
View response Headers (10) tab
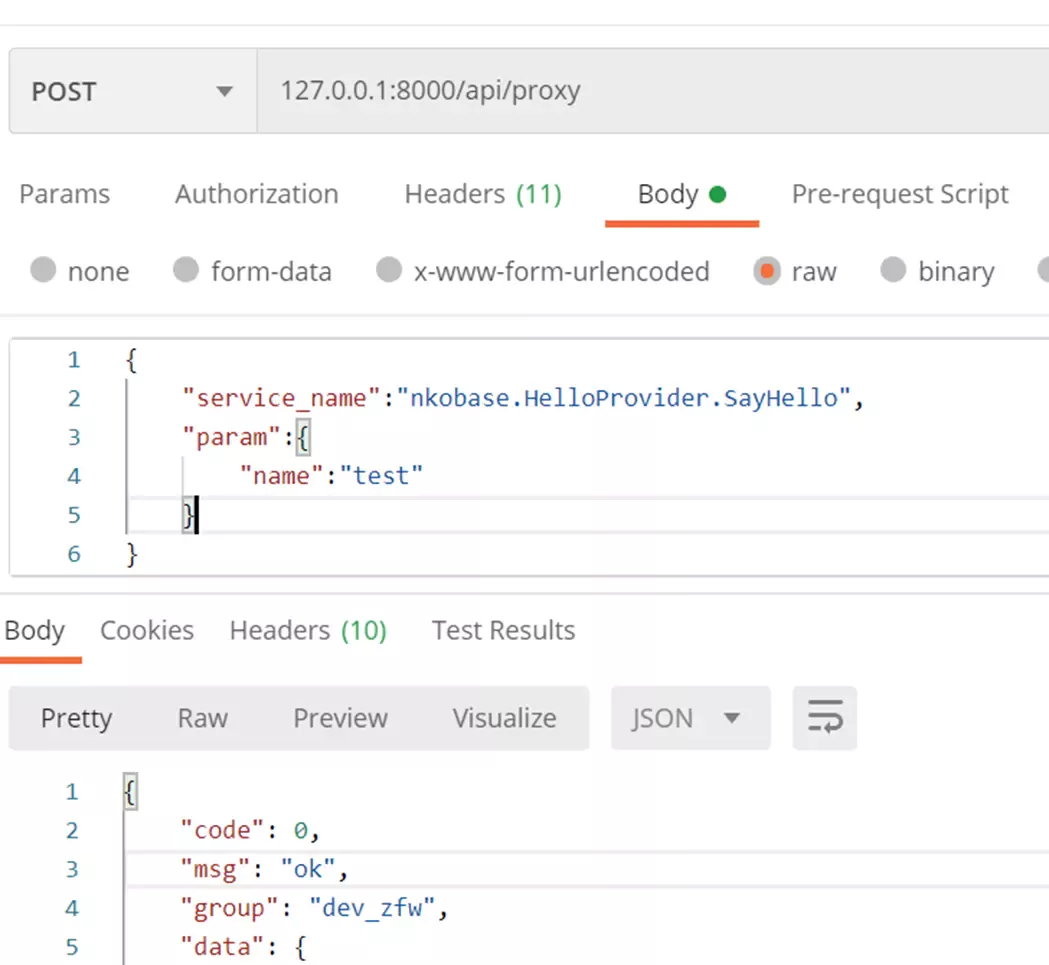tap(308, 630)
